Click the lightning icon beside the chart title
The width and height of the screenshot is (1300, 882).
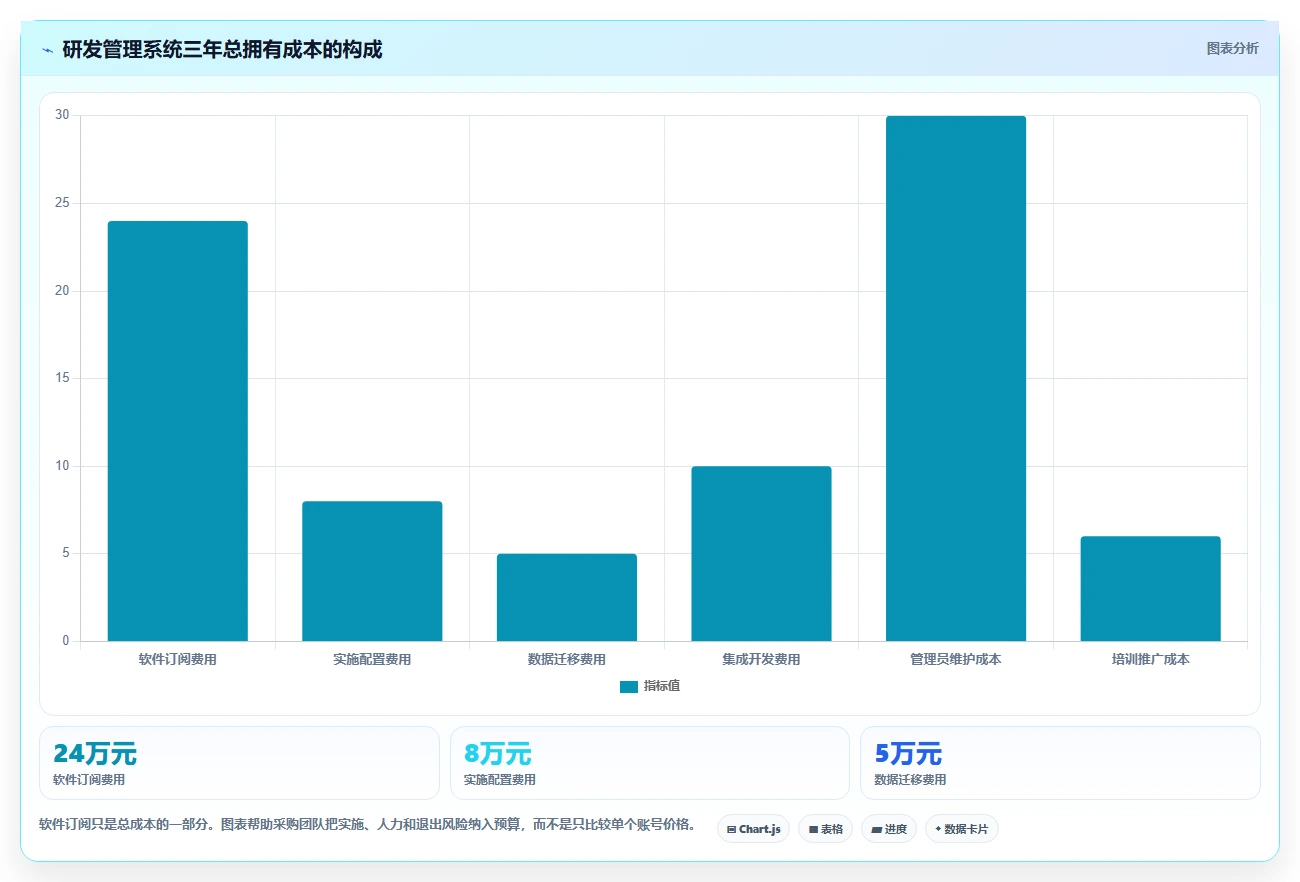pos(47,50)
